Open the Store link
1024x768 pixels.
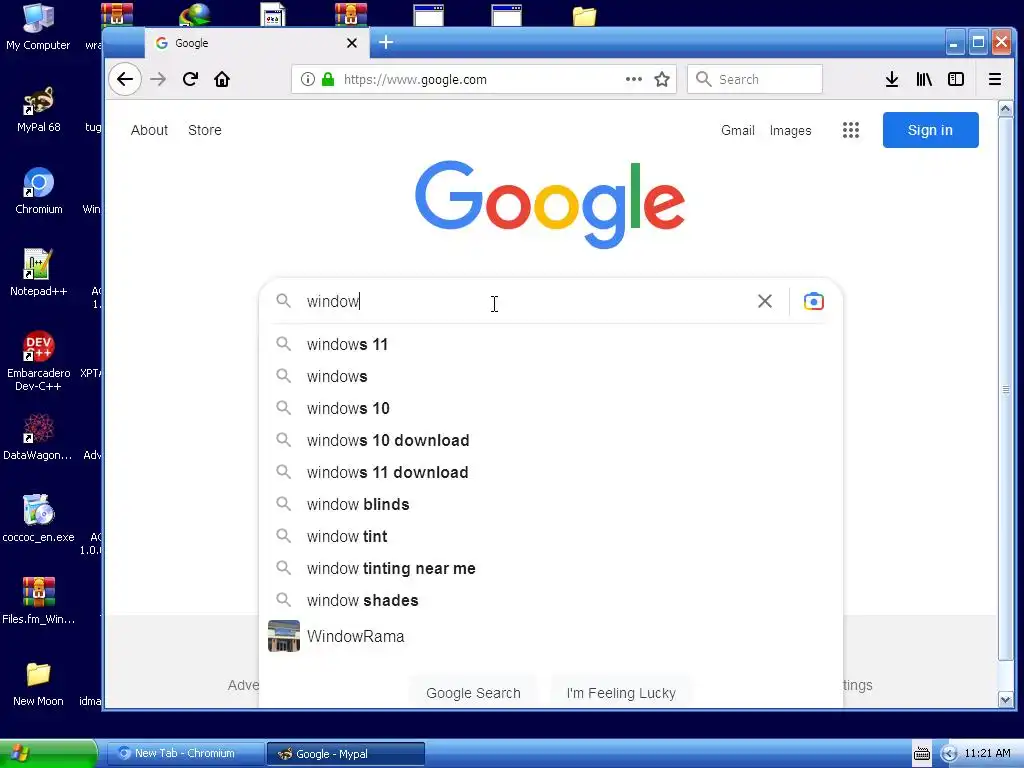204,130
